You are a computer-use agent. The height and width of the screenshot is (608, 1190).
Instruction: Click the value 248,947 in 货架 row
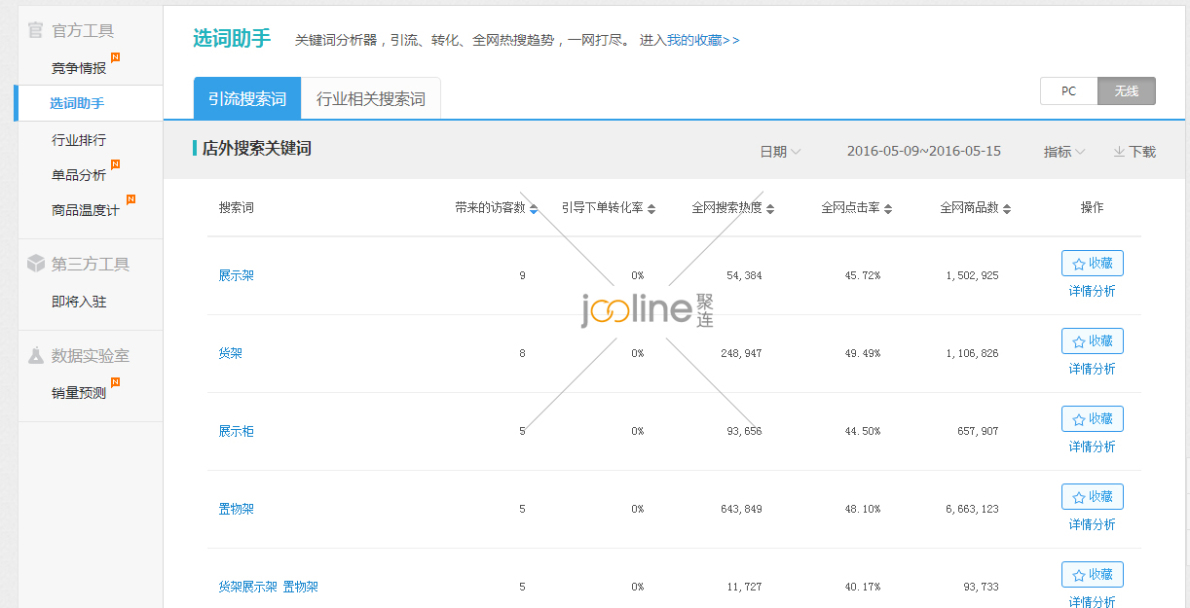tap(741, 353)
